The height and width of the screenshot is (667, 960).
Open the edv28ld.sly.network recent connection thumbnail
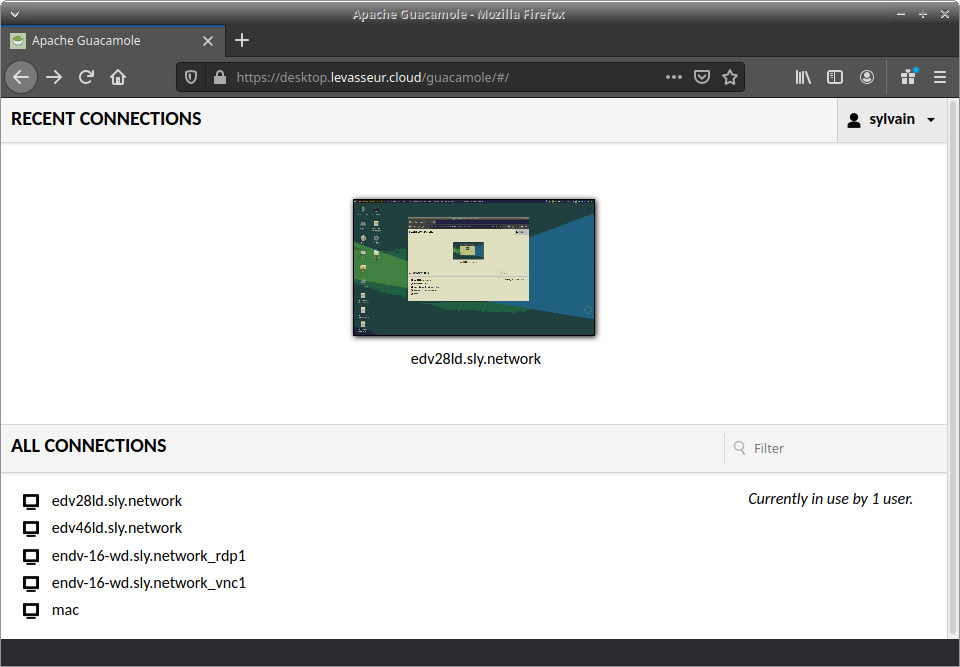click(x=474, y=267)
